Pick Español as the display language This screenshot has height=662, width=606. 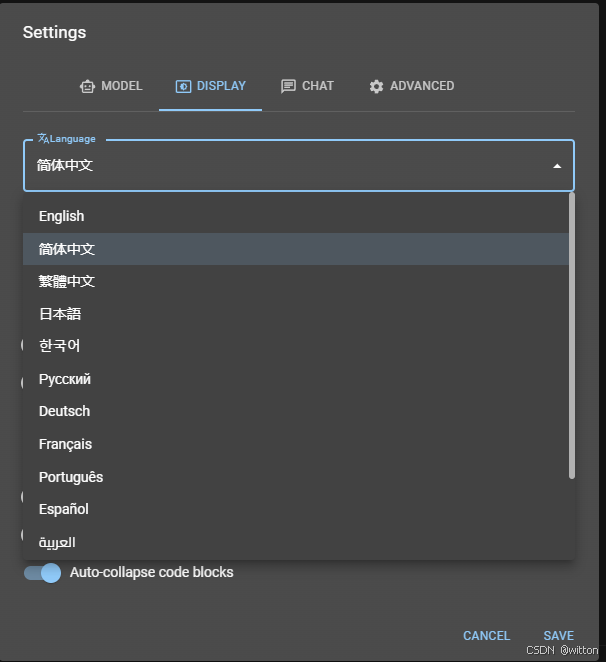pyautogui.click(x=64, y=509)
